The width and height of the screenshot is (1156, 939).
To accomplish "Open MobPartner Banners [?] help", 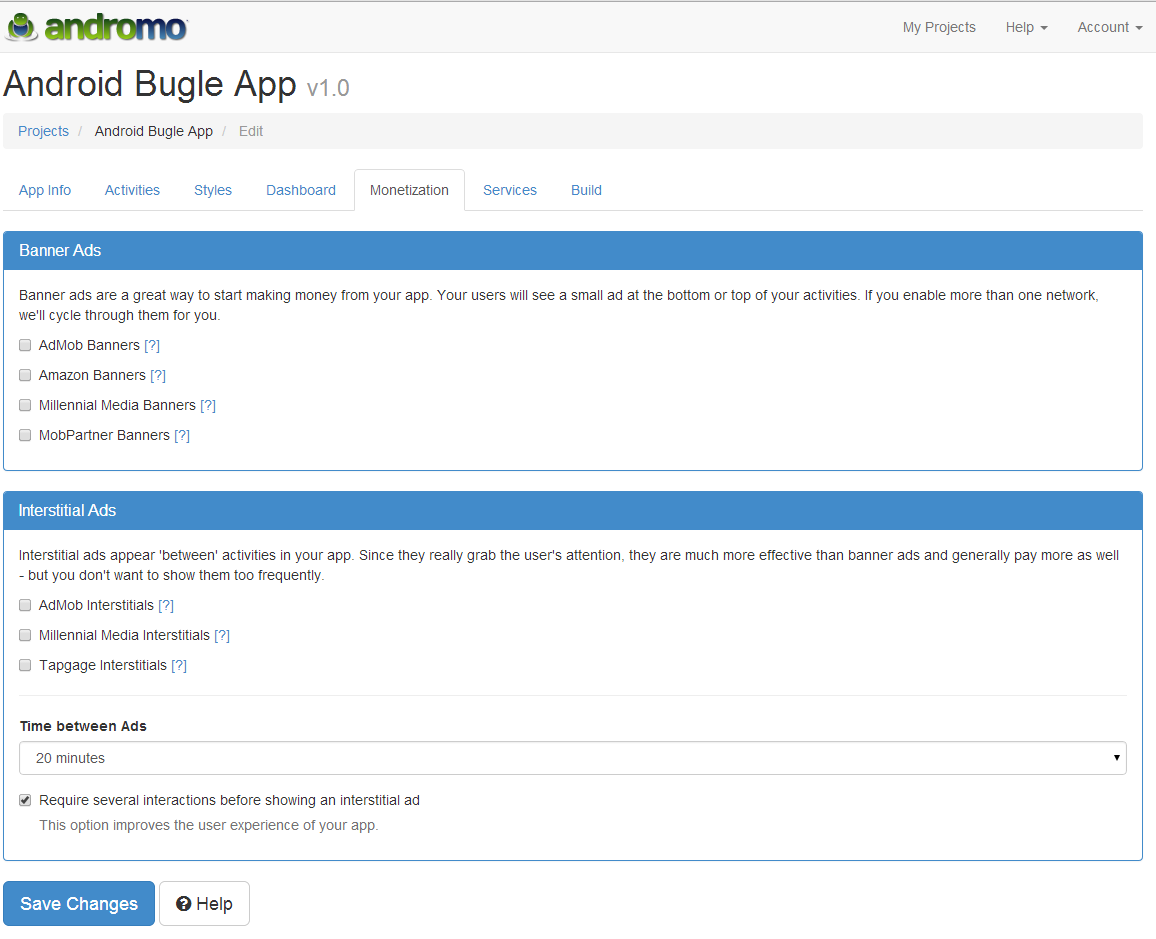I will 182,436.
